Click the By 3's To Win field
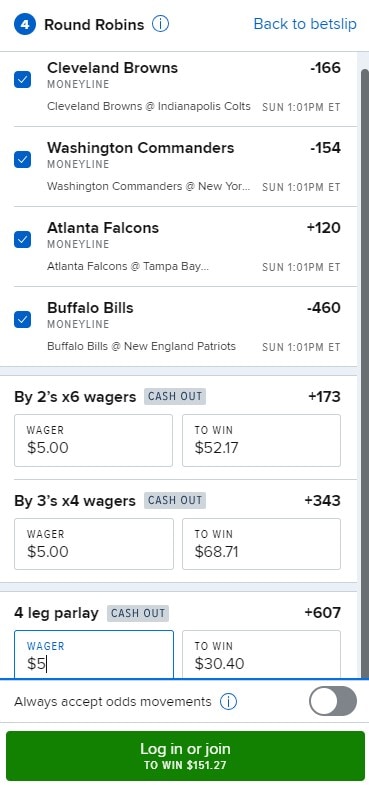Image resolution: width=369 pixels, height=785 pixels. click(x=261, y=544)
